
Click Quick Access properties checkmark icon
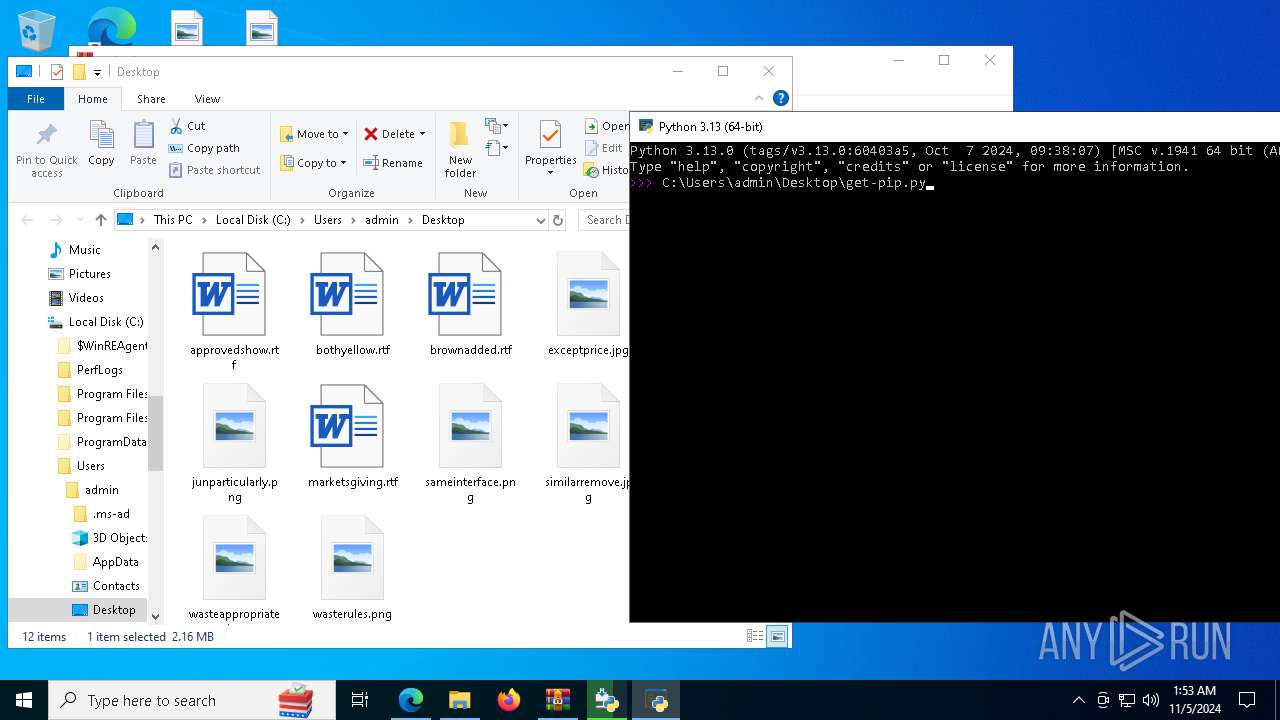pos(57,72)
